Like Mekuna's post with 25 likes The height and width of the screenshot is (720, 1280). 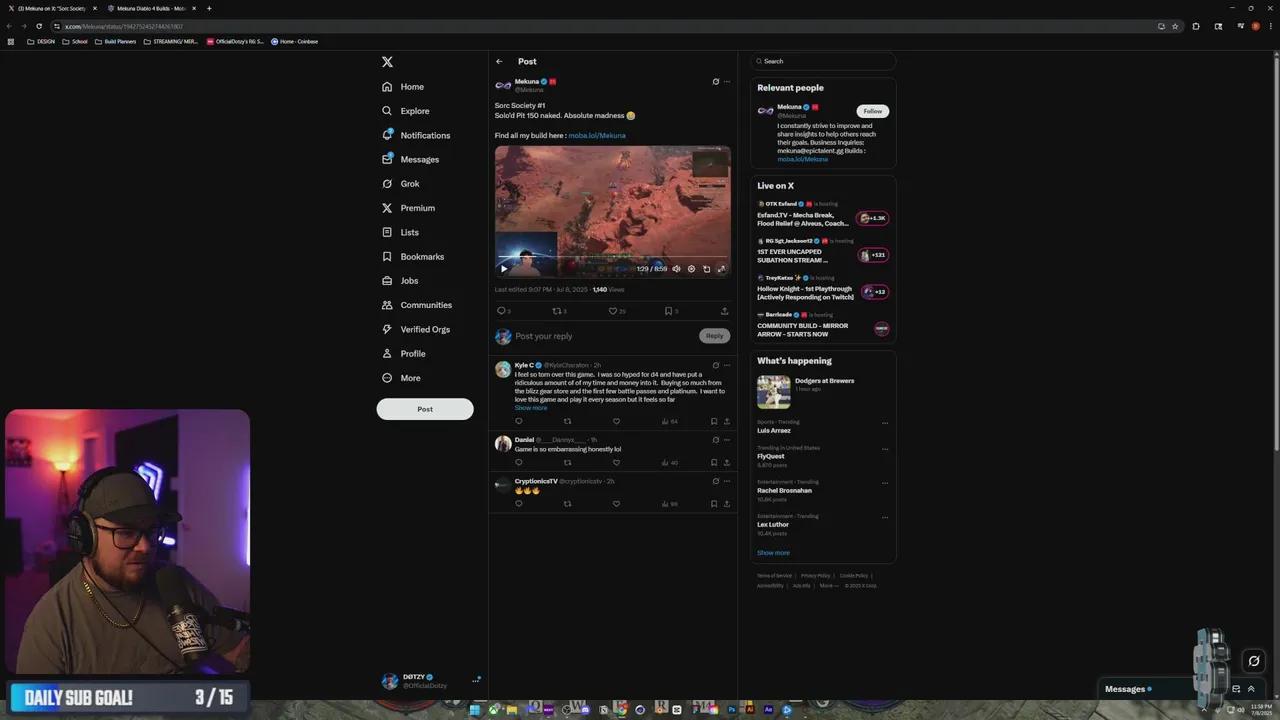613,311
